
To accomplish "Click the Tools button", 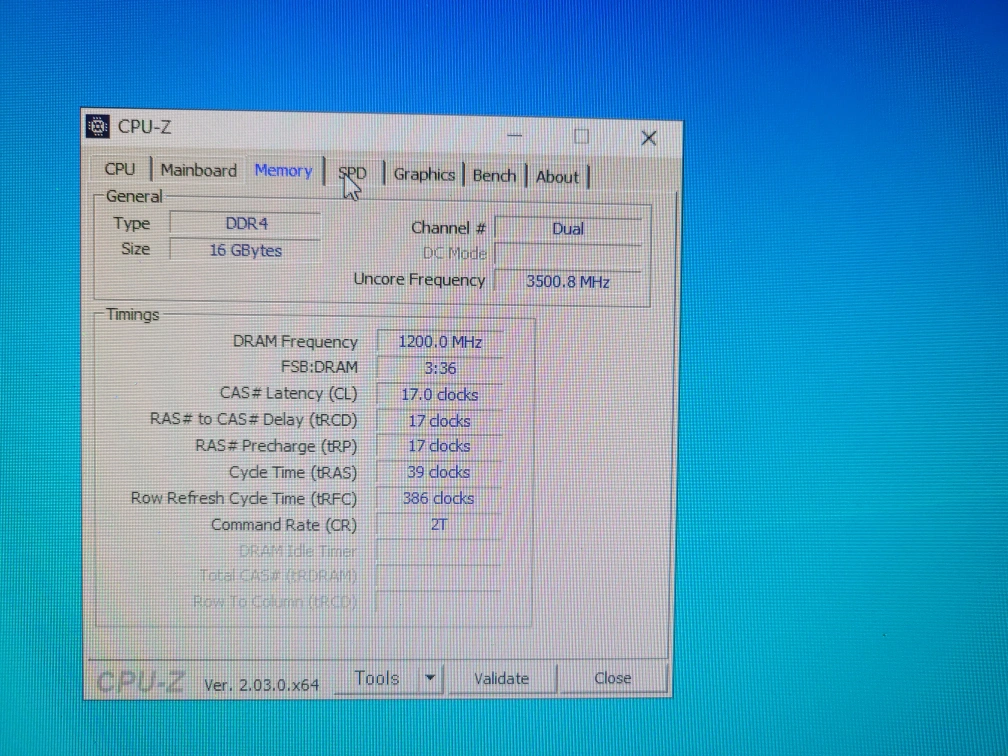I will point(377,679).
